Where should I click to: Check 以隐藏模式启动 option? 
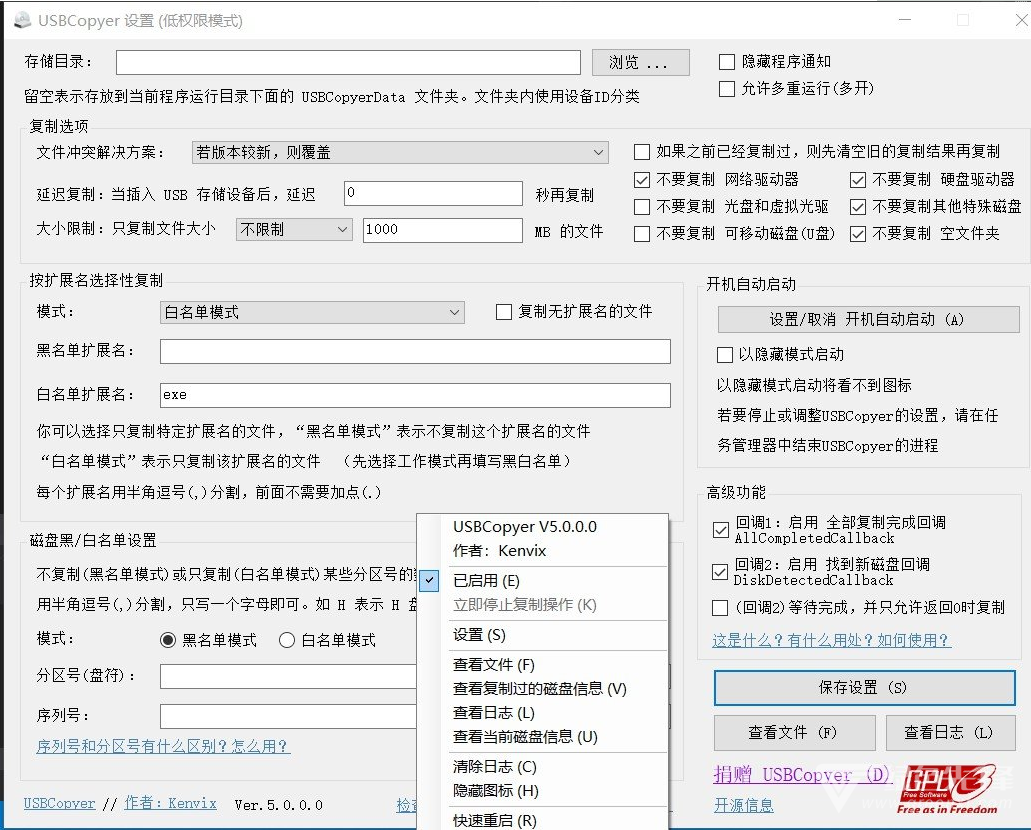(x=725, y=355)
